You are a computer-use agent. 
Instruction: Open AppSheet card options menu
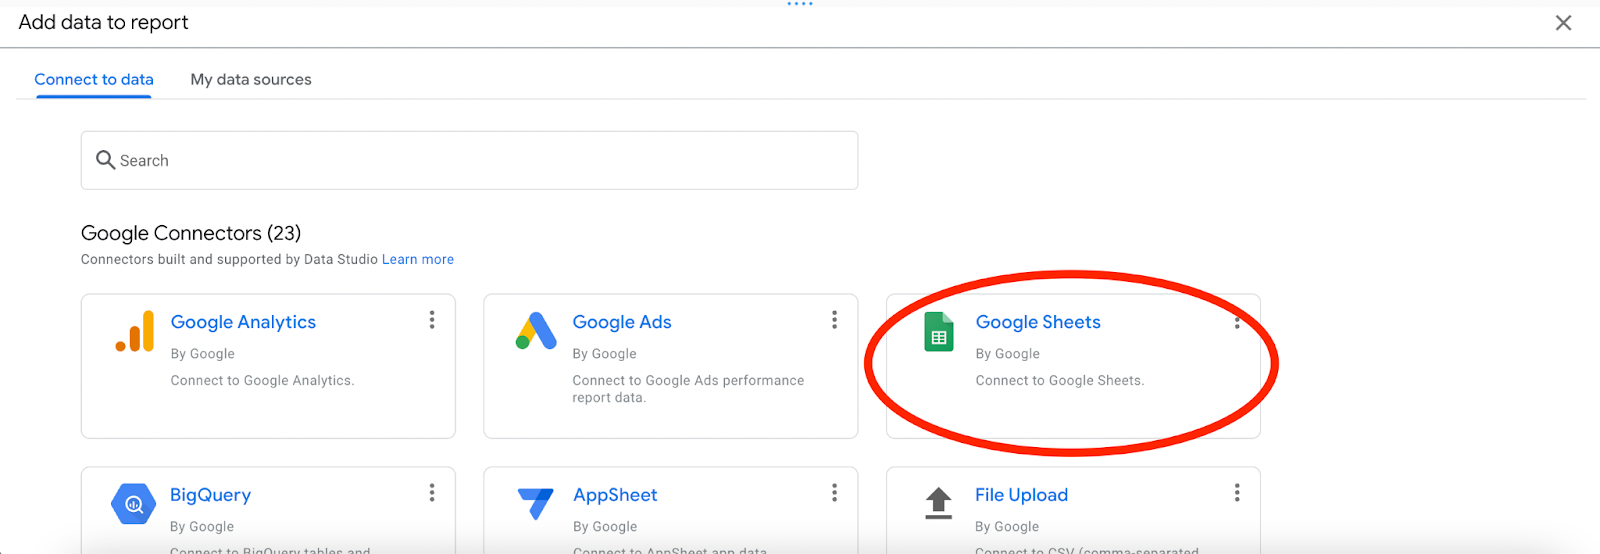[834, 493]
